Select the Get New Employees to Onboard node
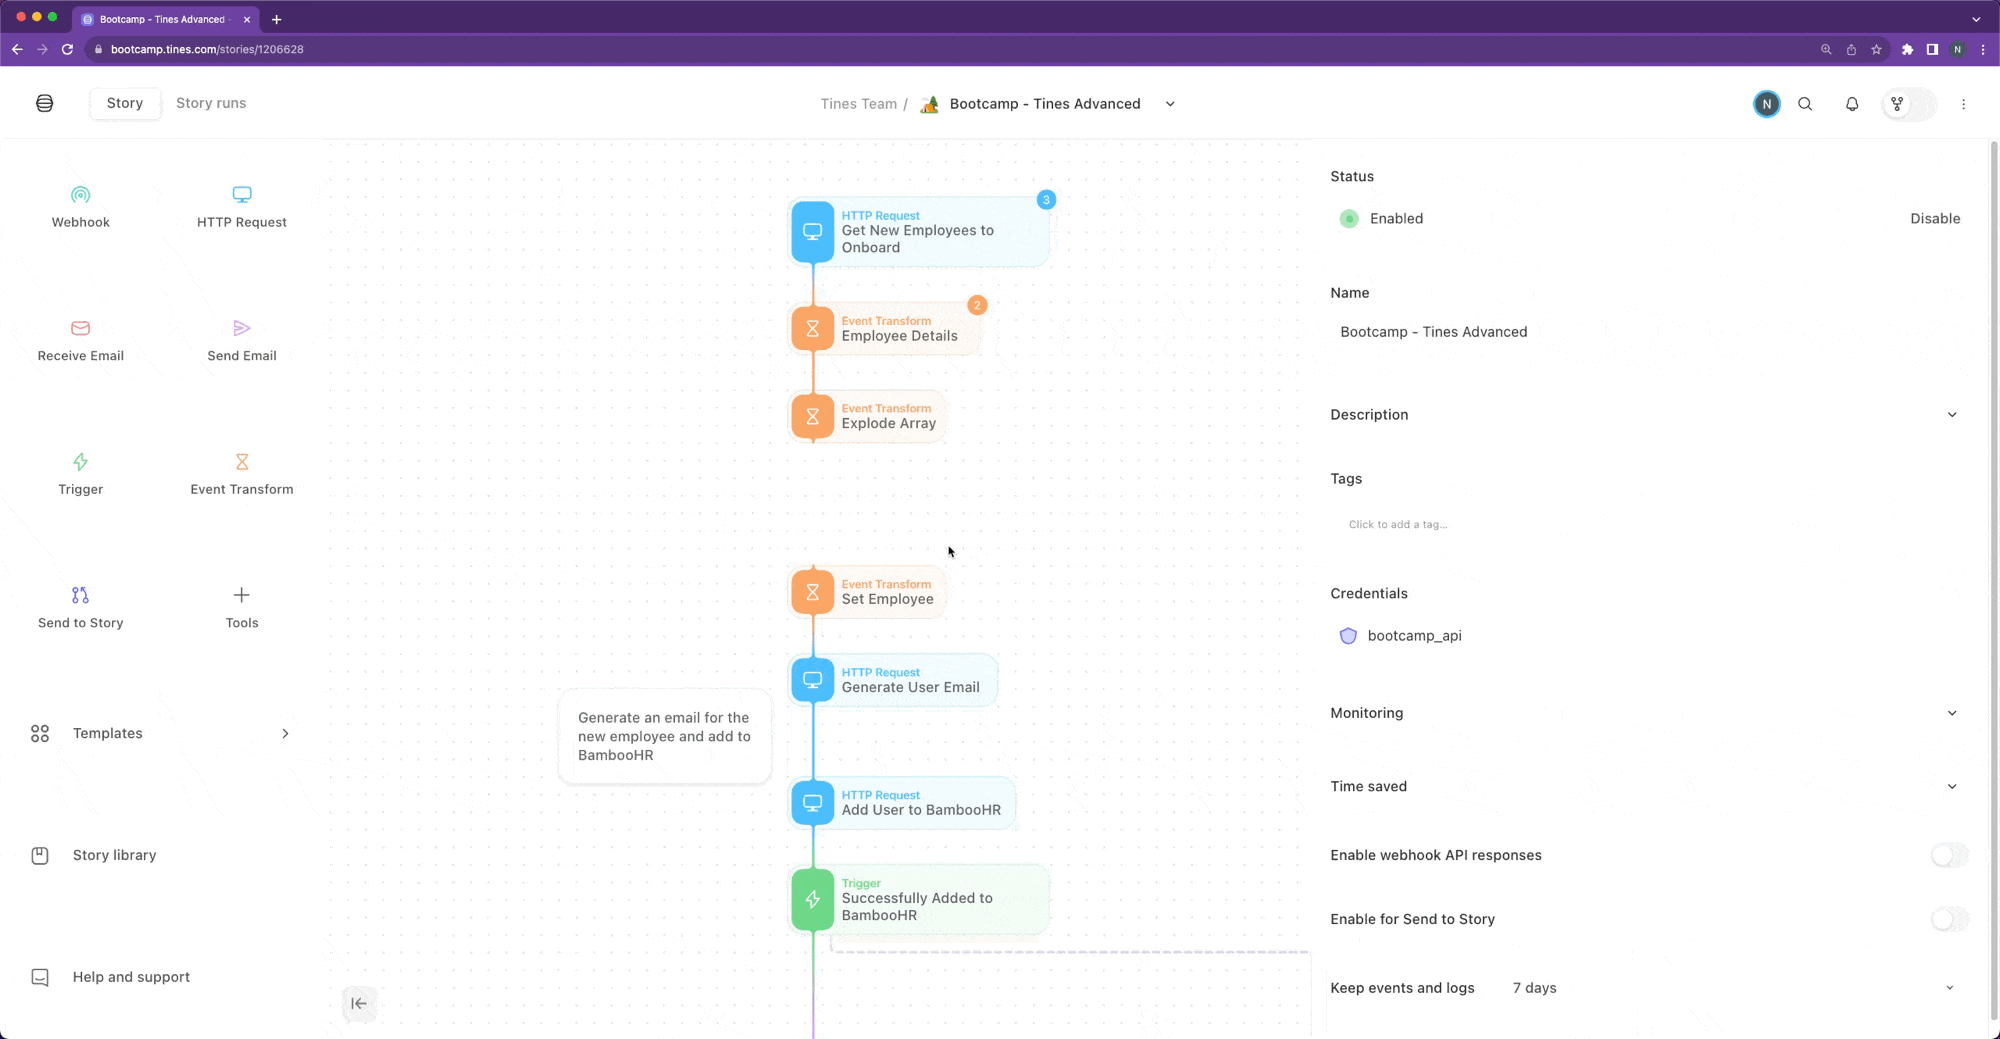Viewport: 2000px width, 1039px height. [x=919, y=232]
